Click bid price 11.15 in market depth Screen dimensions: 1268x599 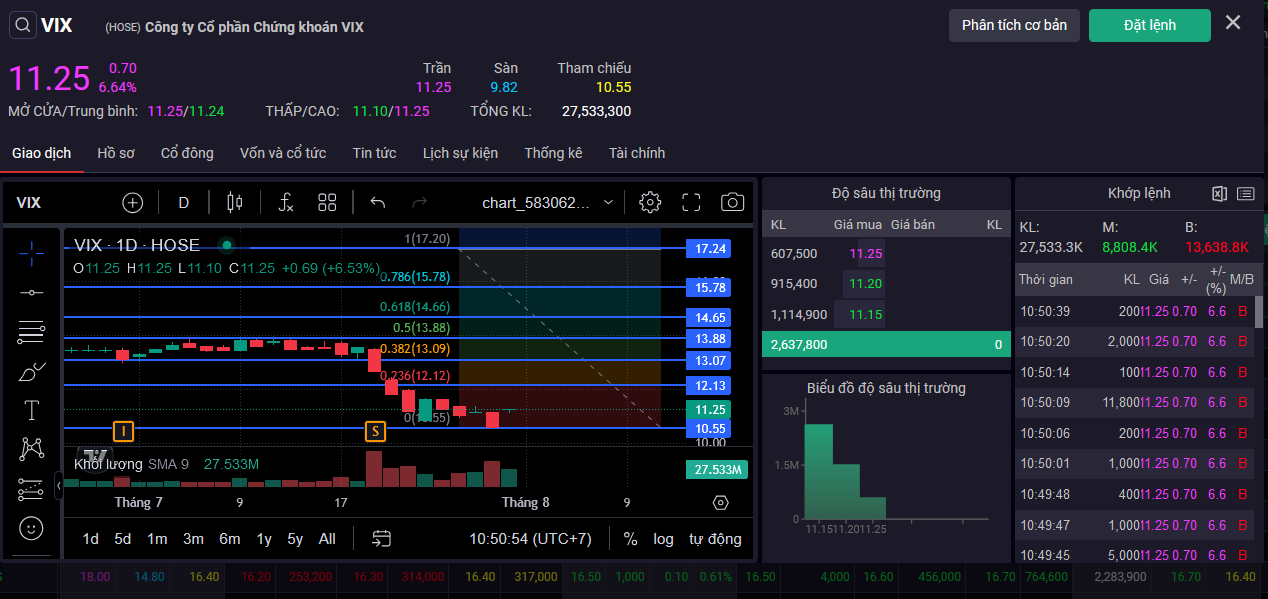pyautogui.click(x=866, y=314)
